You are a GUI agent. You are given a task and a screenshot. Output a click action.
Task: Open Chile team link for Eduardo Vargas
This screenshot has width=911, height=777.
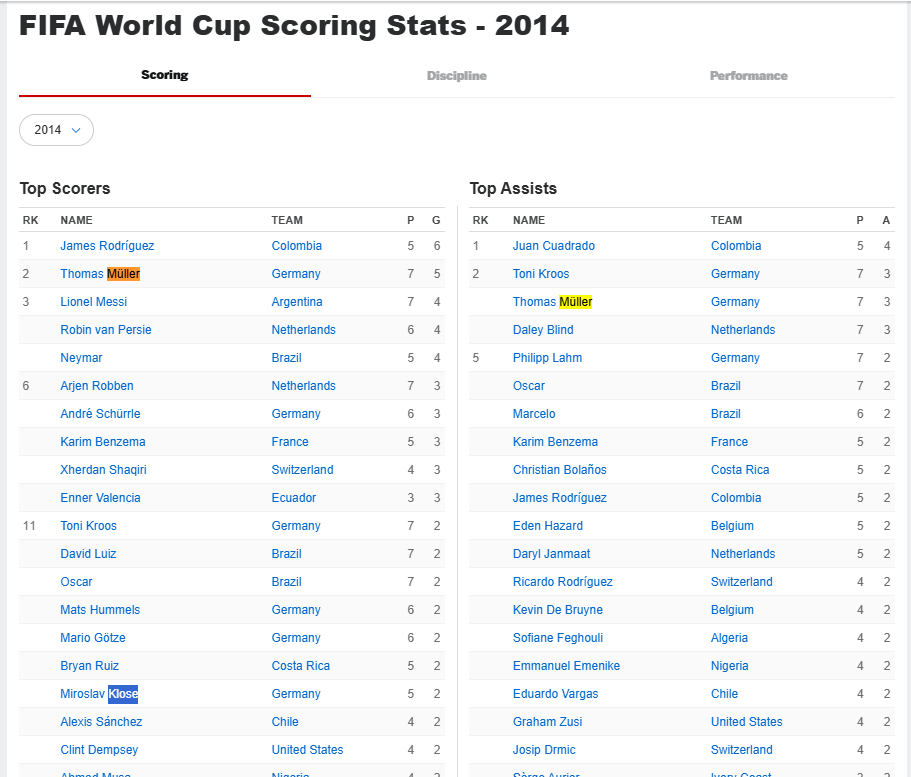tap(724, 693)
